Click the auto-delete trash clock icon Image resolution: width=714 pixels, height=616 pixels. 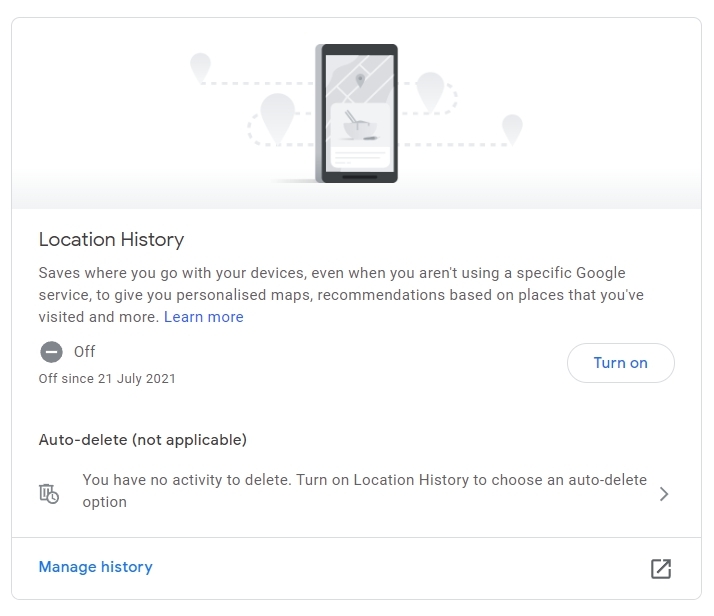click(49, 494)
